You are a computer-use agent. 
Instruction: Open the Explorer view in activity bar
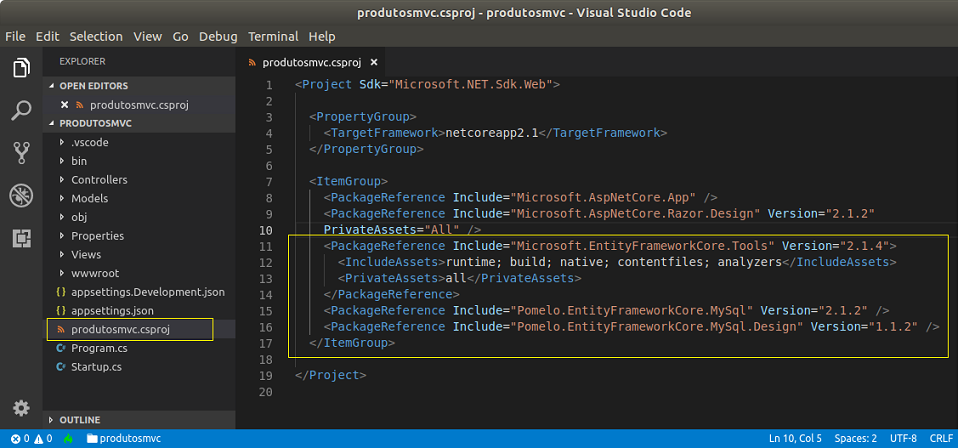click(x=21, y=67)
